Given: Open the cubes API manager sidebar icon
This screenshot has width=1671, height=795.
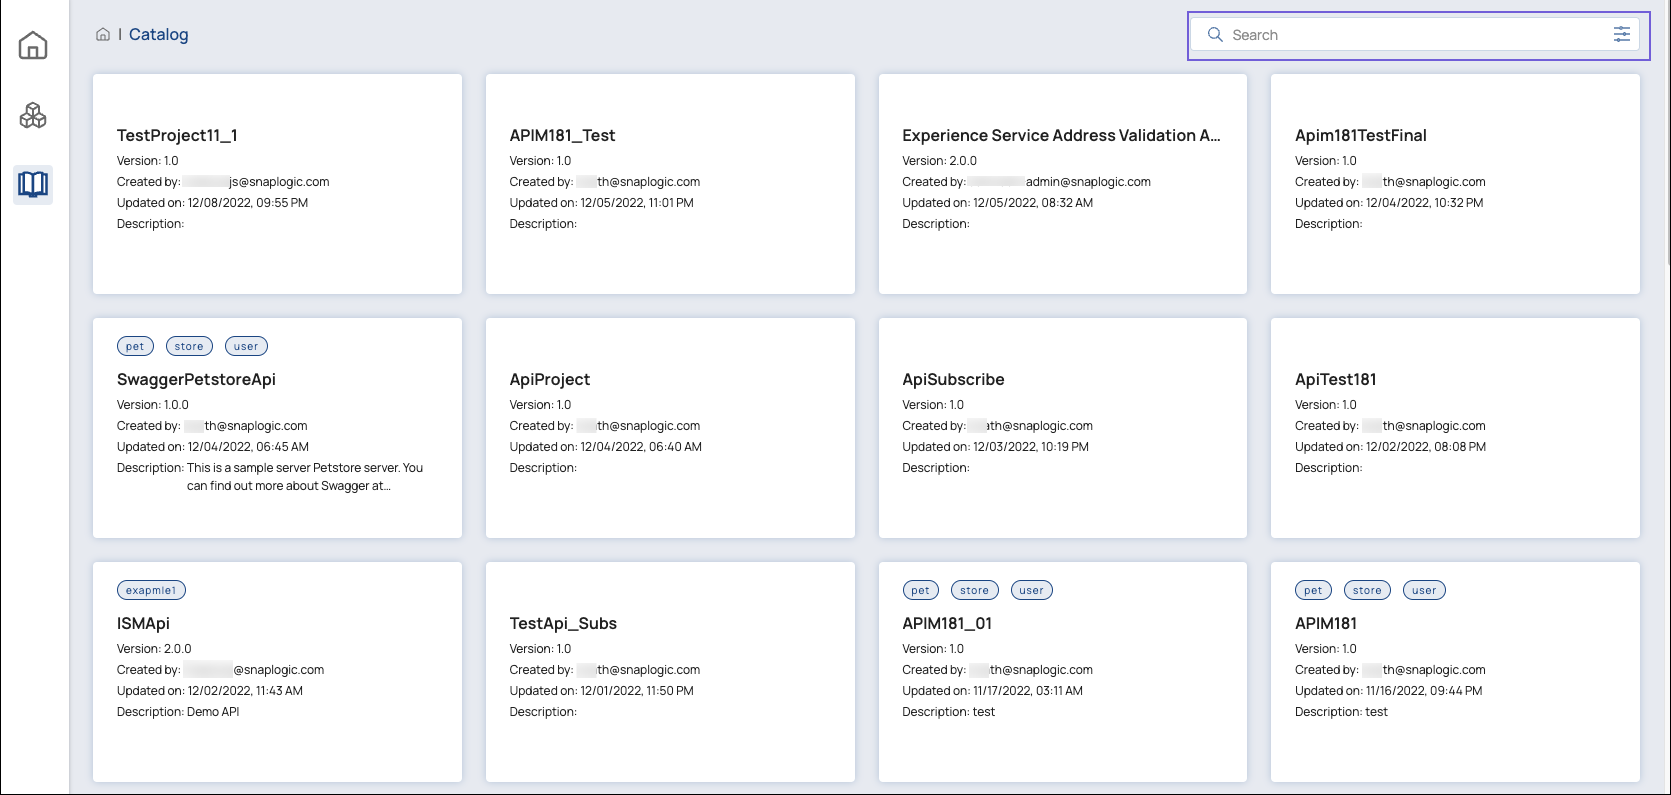Looking at the screenshot, I should pos(33,115).
